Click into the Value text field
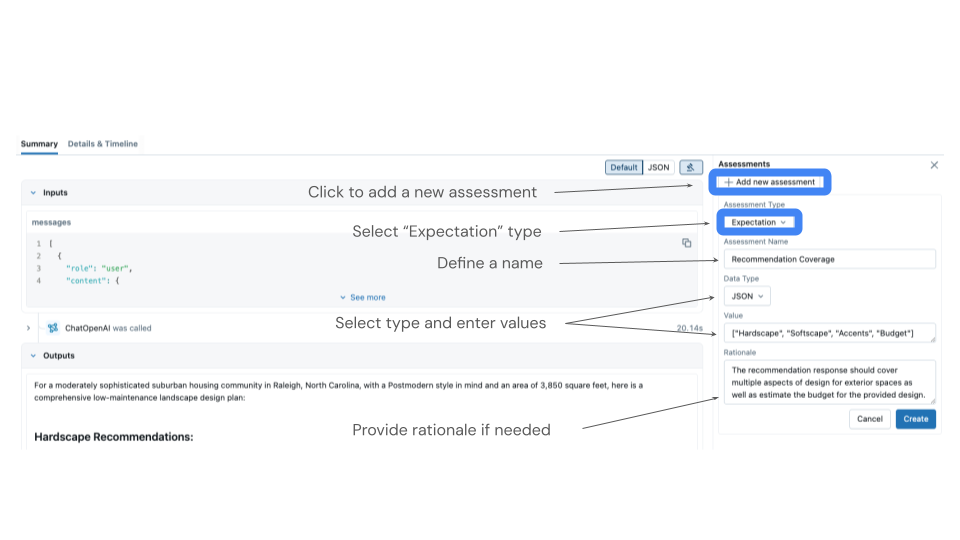 pos(829,333)
